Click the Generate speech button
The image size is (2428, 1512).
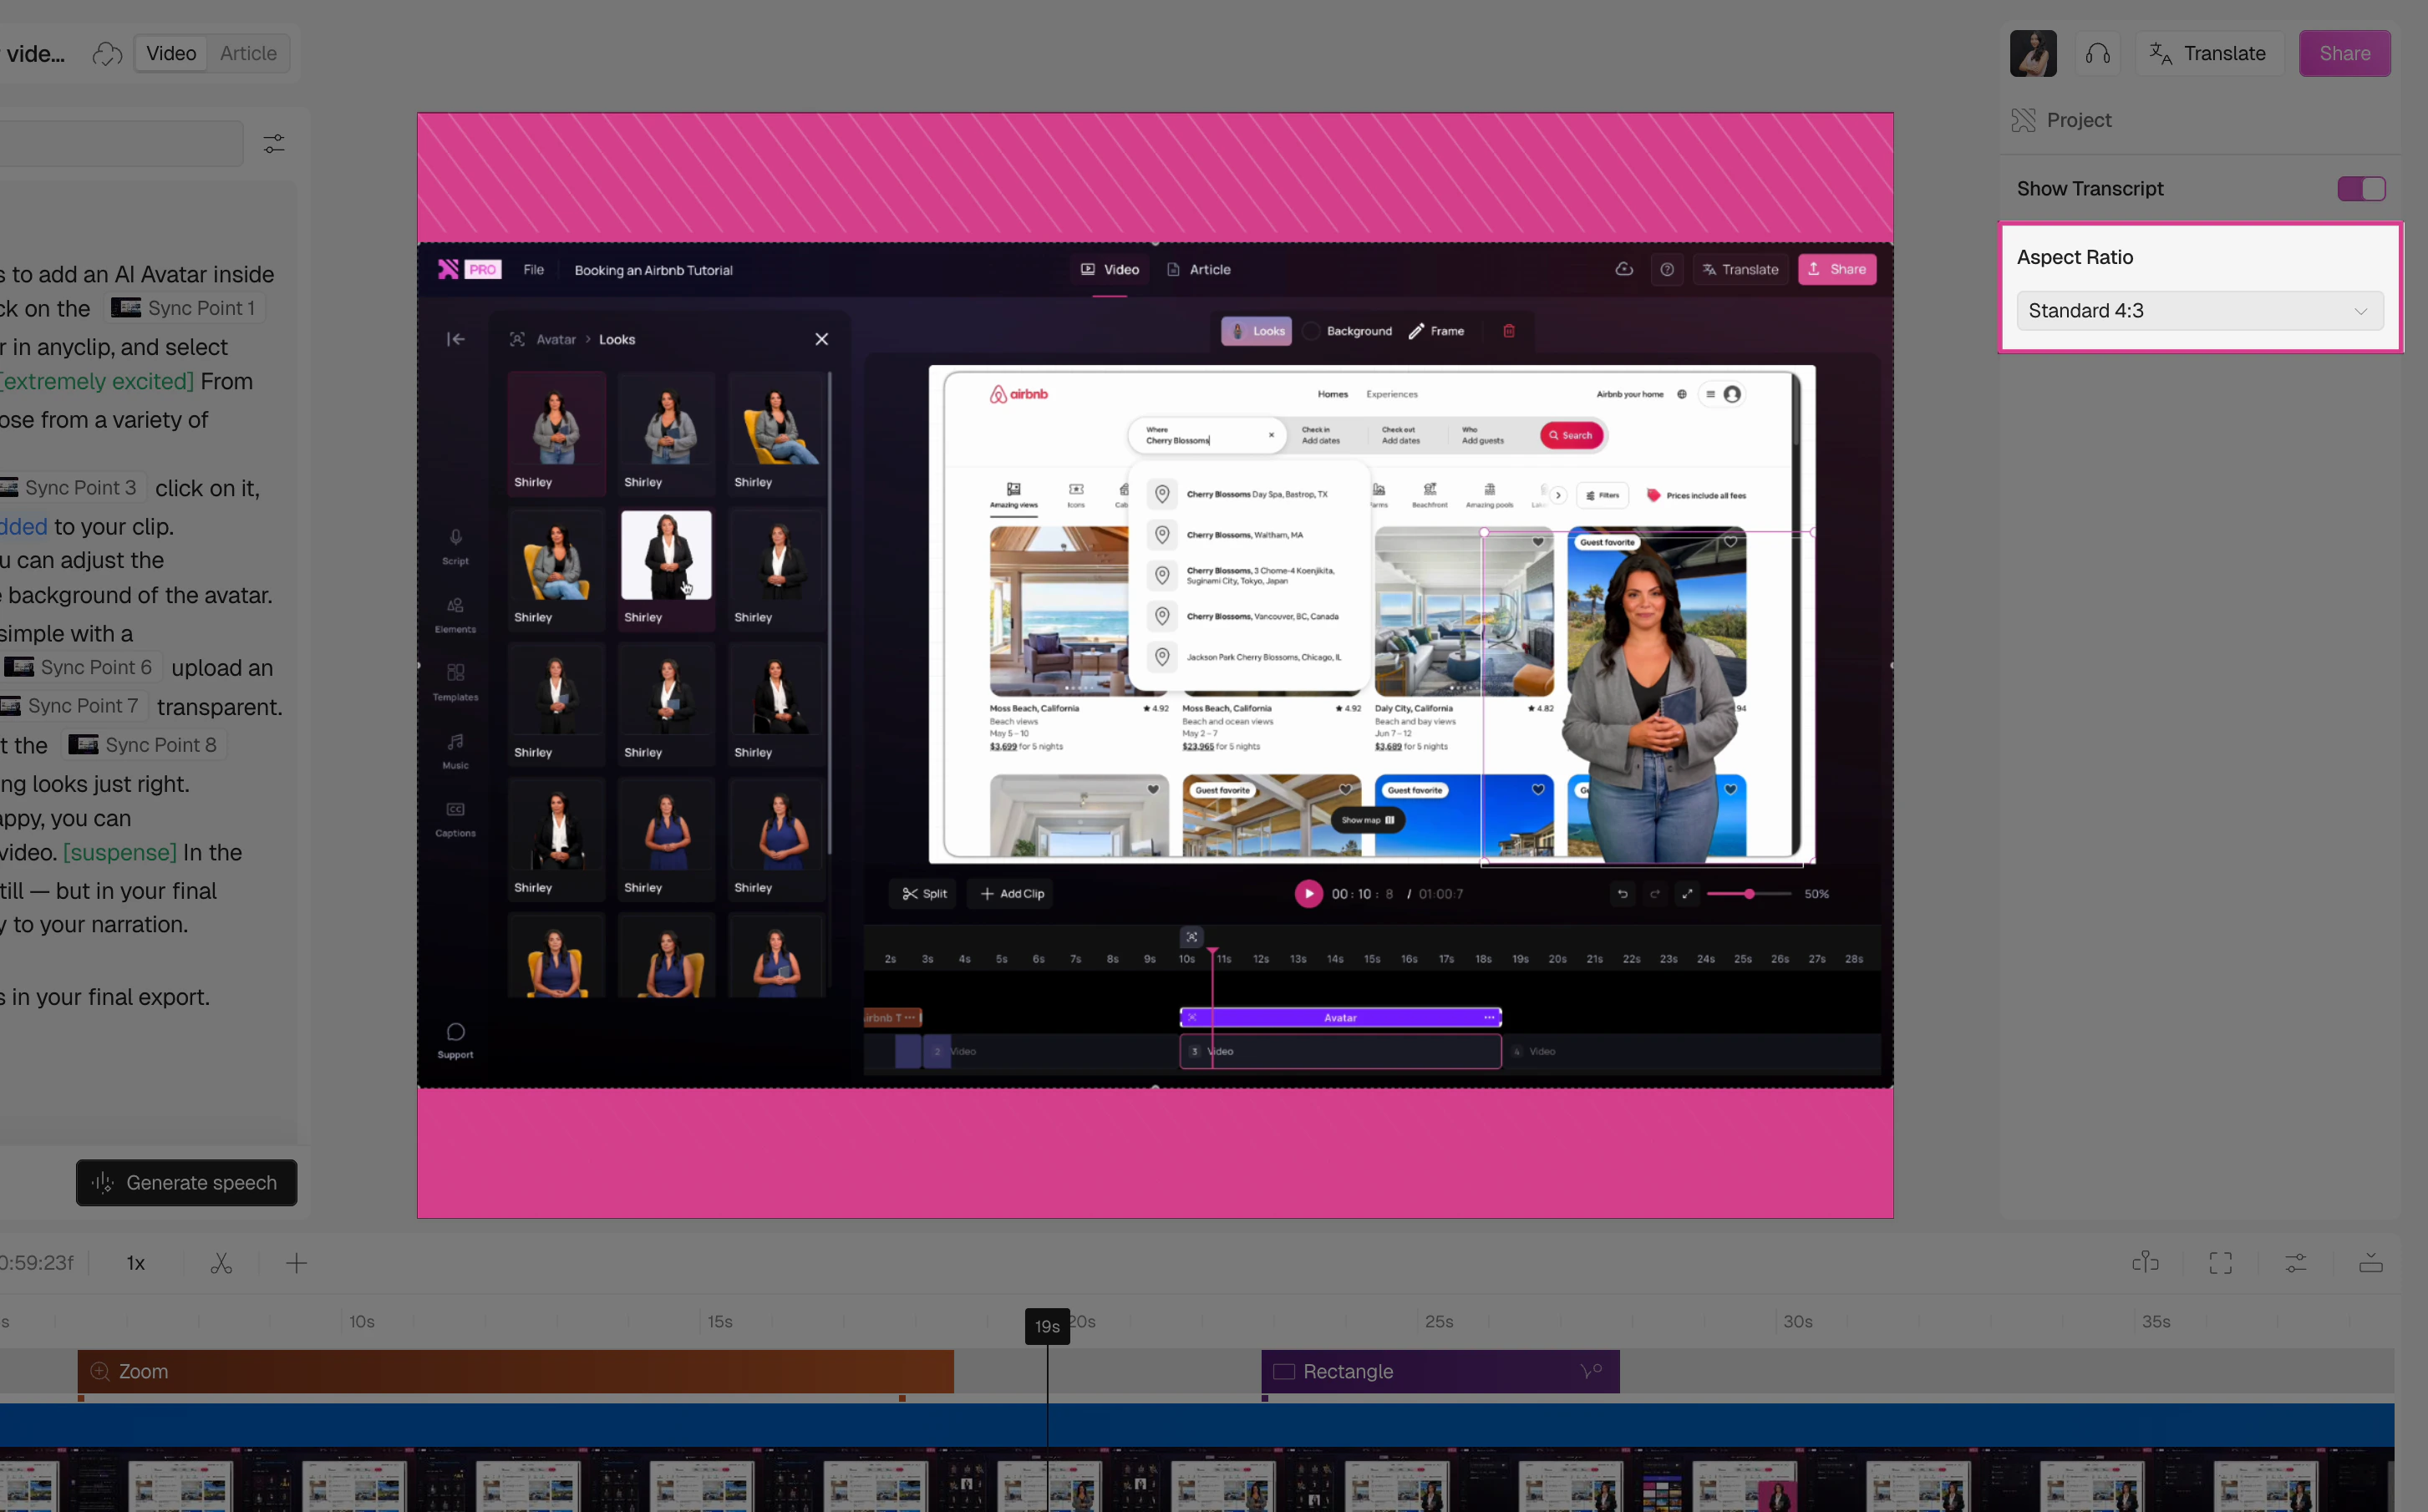point(186,1183)
